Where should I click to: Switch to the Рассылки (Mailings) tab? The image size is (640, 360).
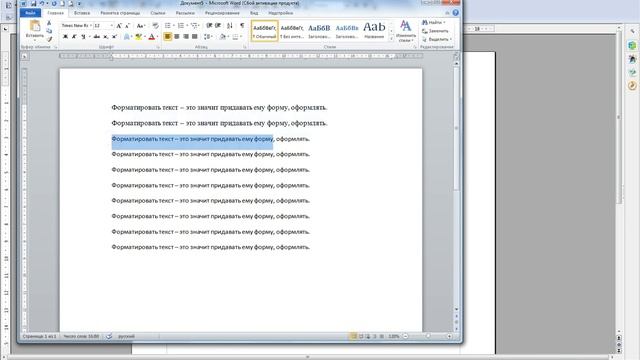click(185, 13)
